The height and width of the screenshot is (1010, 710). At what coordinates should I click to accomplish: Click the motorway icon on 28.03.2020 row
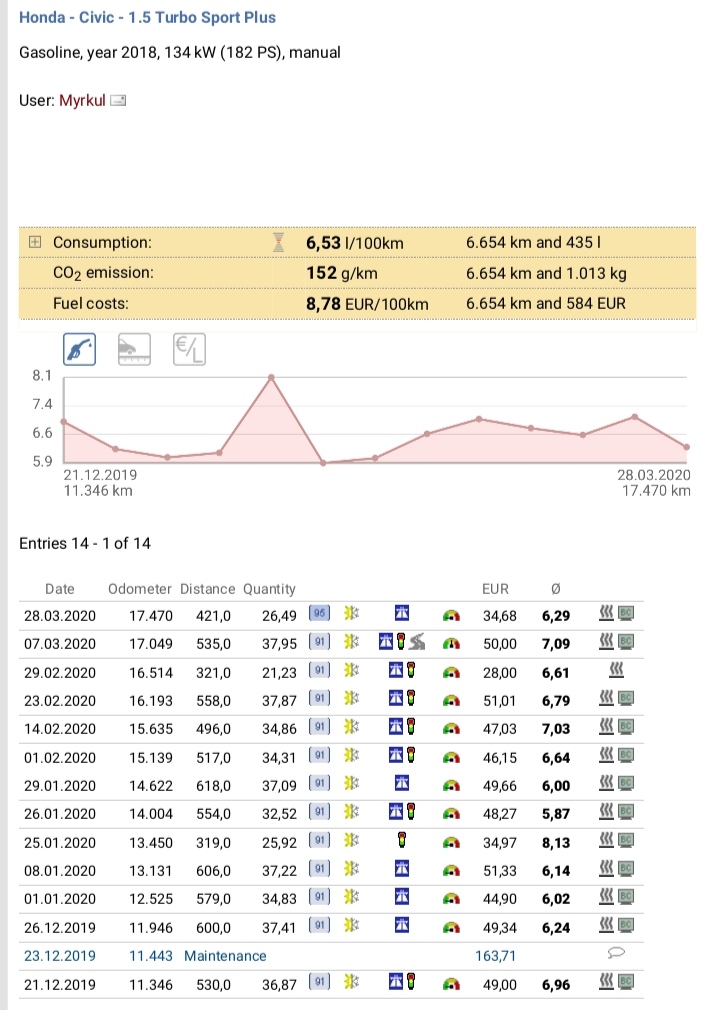point(402,613)
